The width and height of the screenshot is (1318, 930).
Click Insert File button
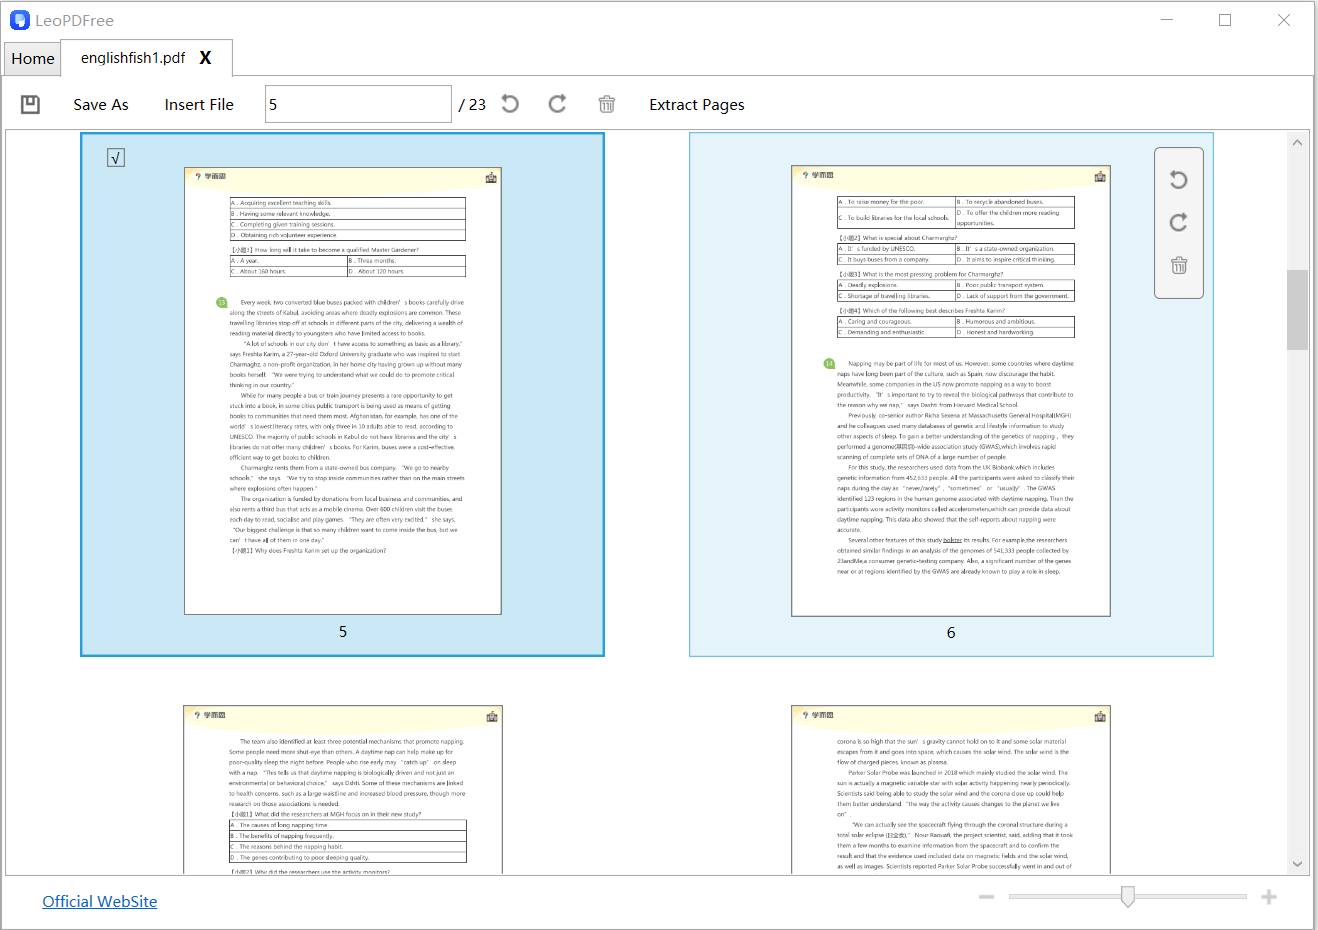tap(199, 105)
